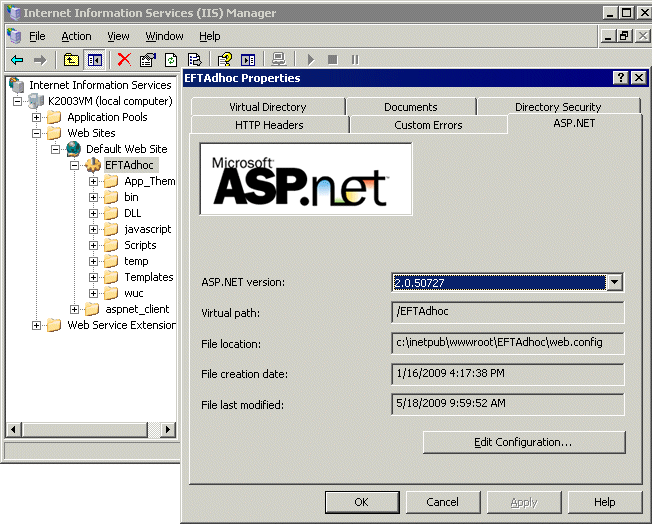Click the tree pane scroll left arrow
The height and width of the screenshot is (524, 652).
pos(14,429)
